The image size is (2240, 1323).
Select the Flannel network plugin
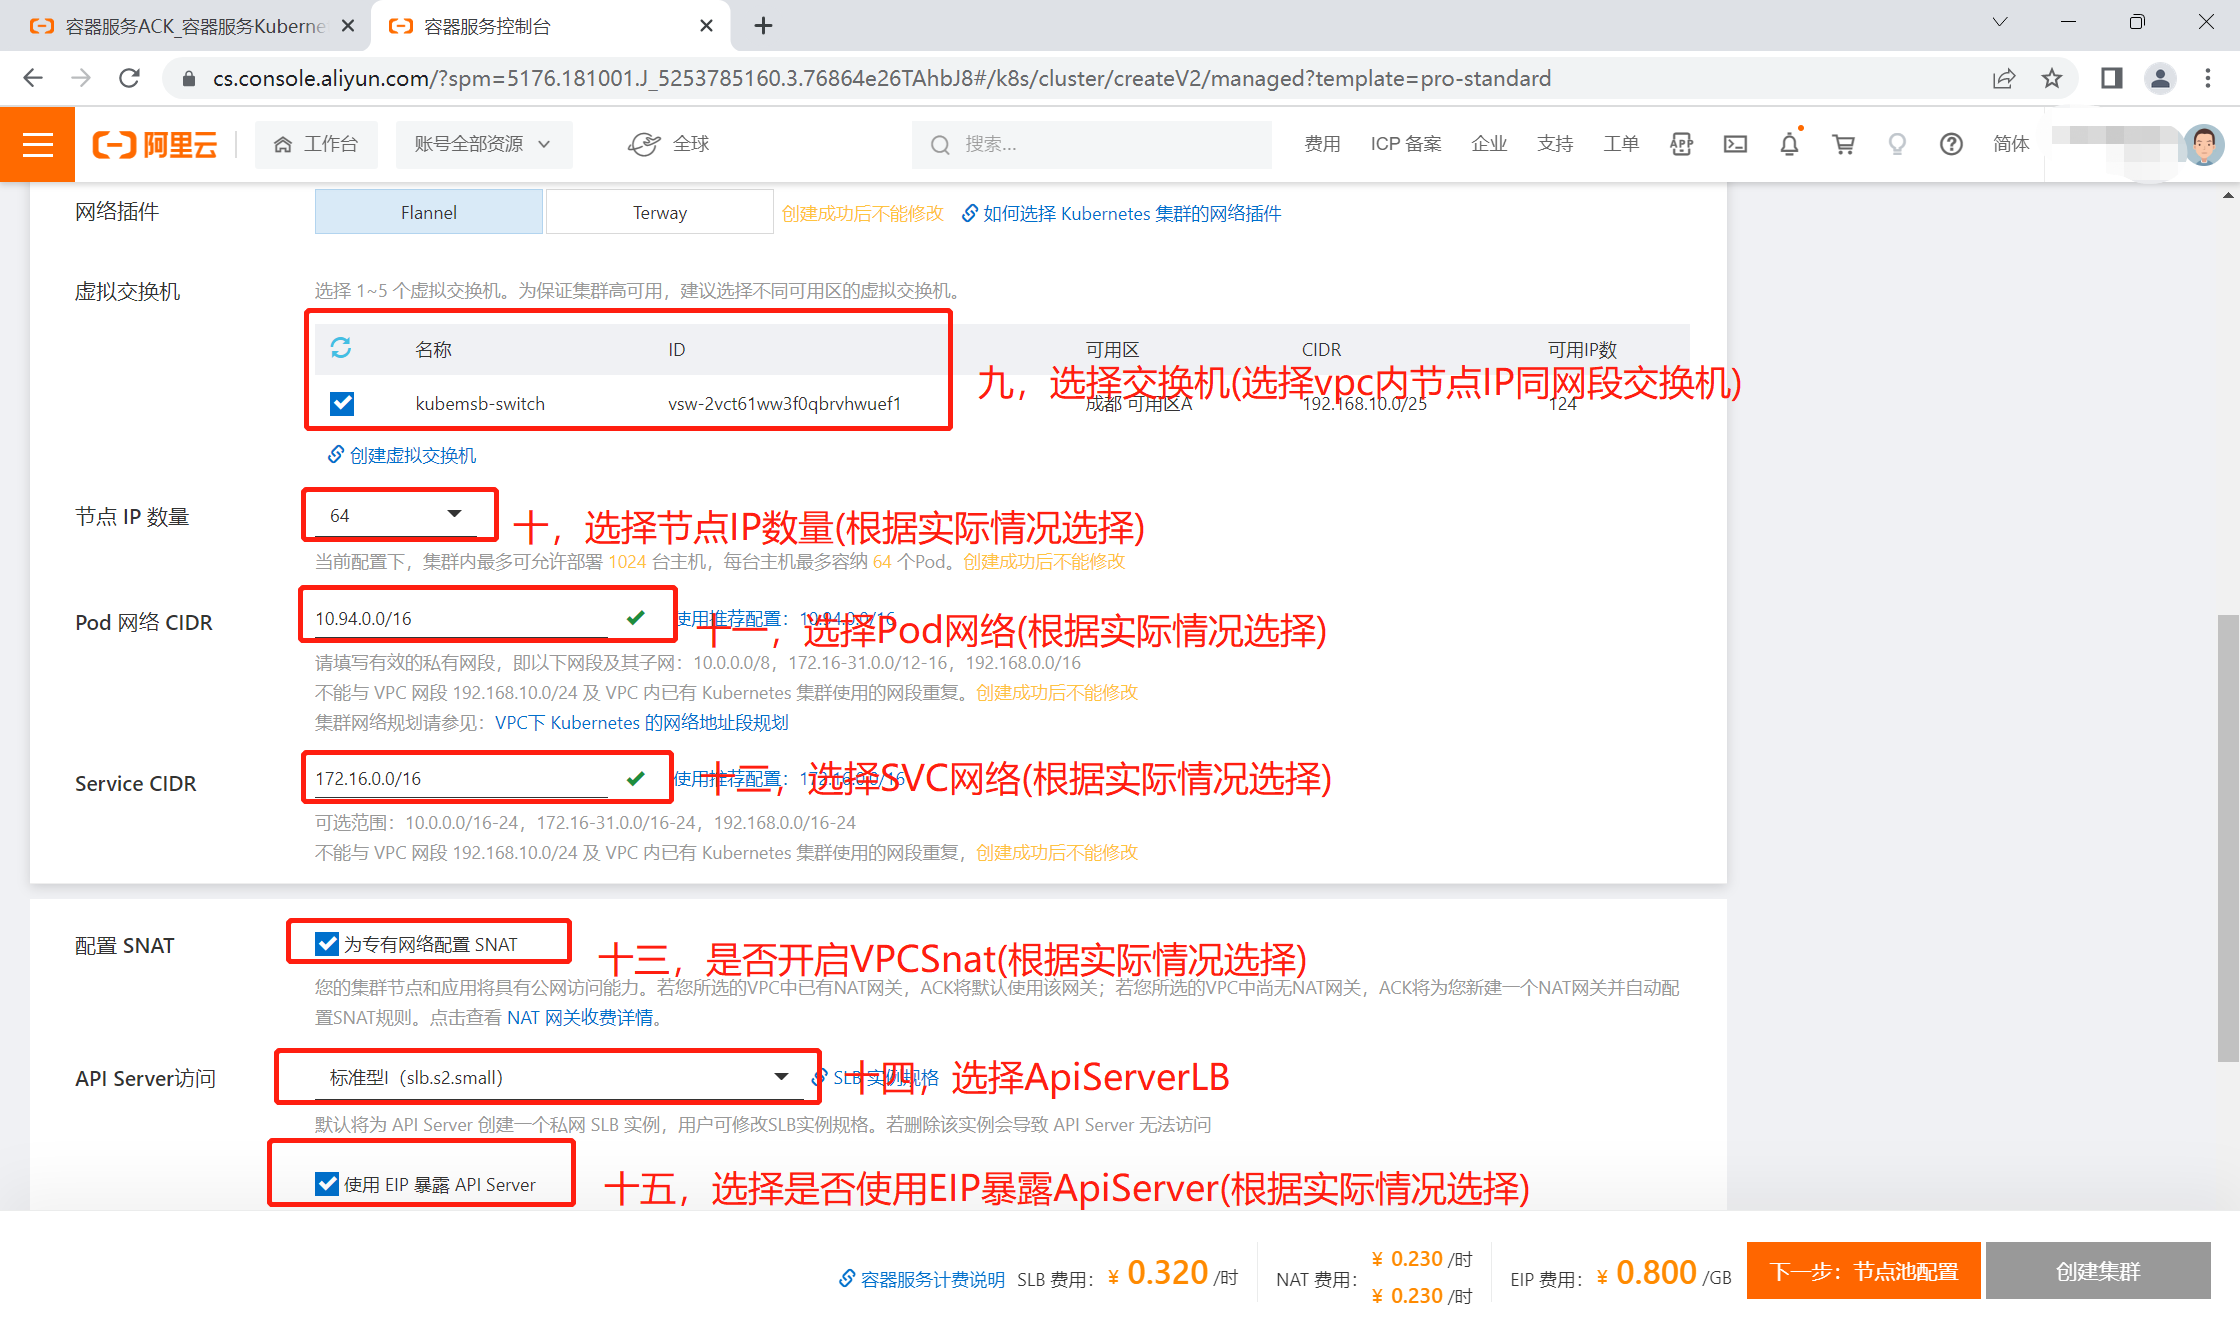coord(429,213)
